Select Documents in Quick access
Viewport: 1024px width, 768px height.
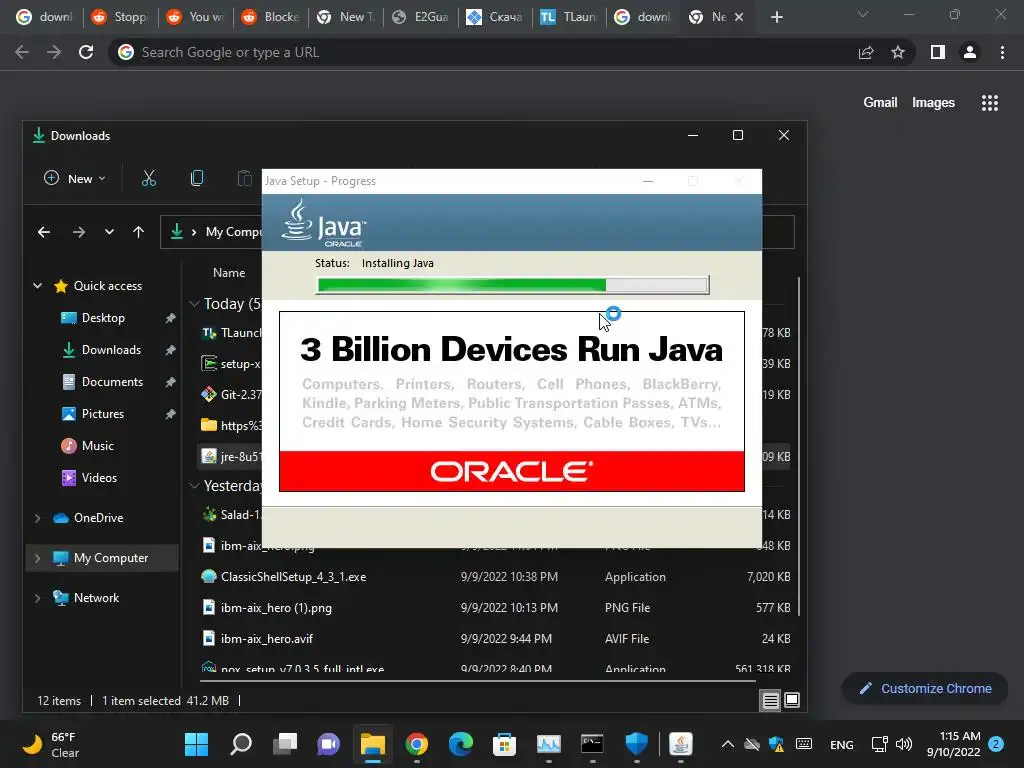tap(112, 382)
